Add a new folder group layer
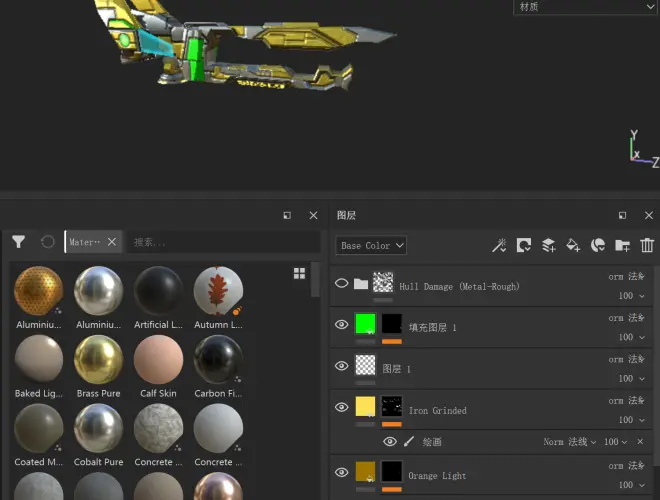 (623, 245)
